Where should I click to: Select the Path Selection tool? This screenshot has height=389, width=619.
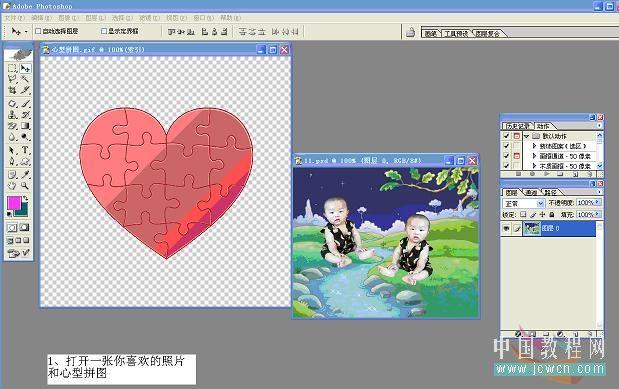[x=12, y=150]
